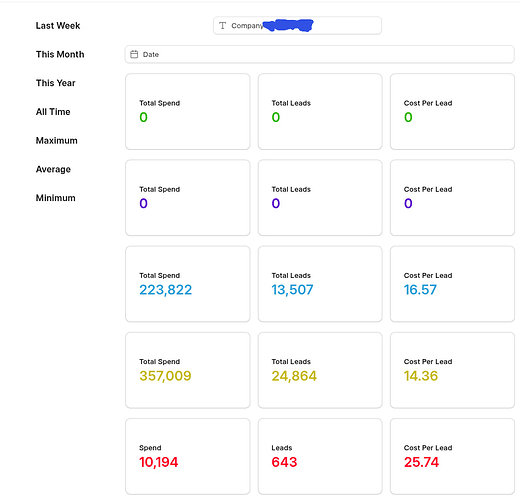Click the Cost Per Lead 14.36 value

pyautogui.click(x=421, y=376)
